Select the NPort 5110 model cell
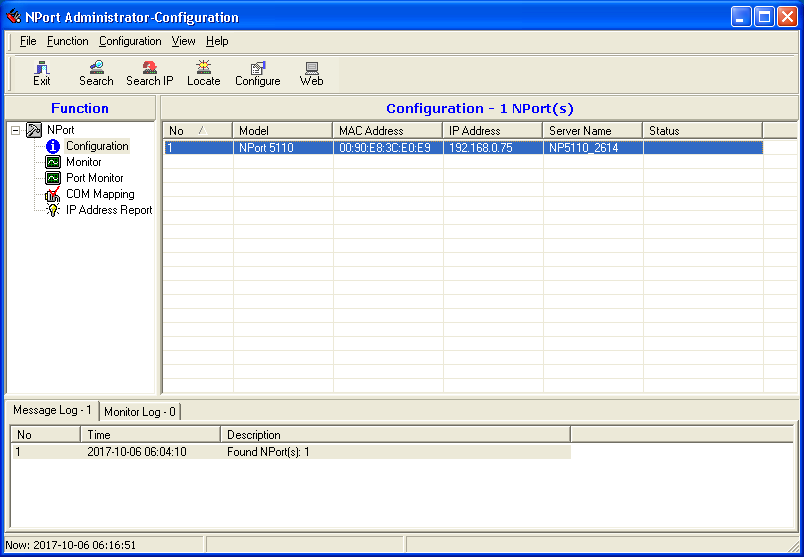804x557 pixels. 283,148
